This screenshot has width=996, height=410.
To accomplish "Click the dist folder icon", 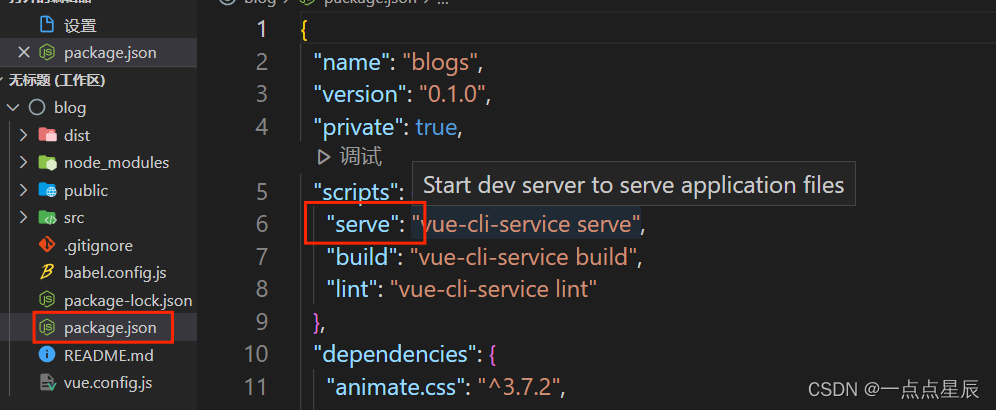I will click(47, 135).
